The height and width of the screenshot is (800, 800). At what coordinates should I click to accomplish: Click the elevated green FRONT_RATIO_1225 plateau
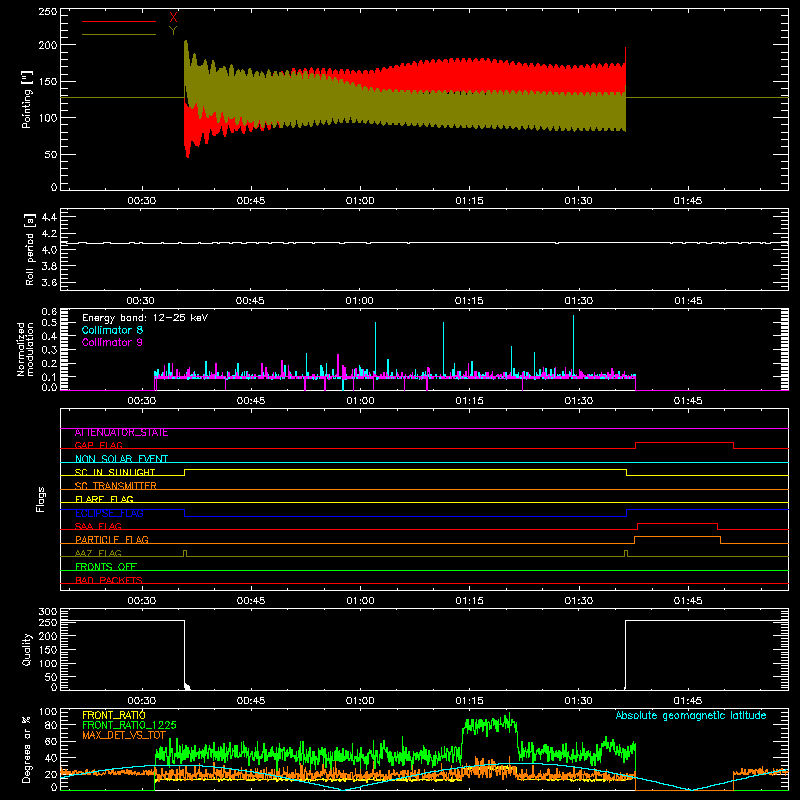tap(489, 724)
